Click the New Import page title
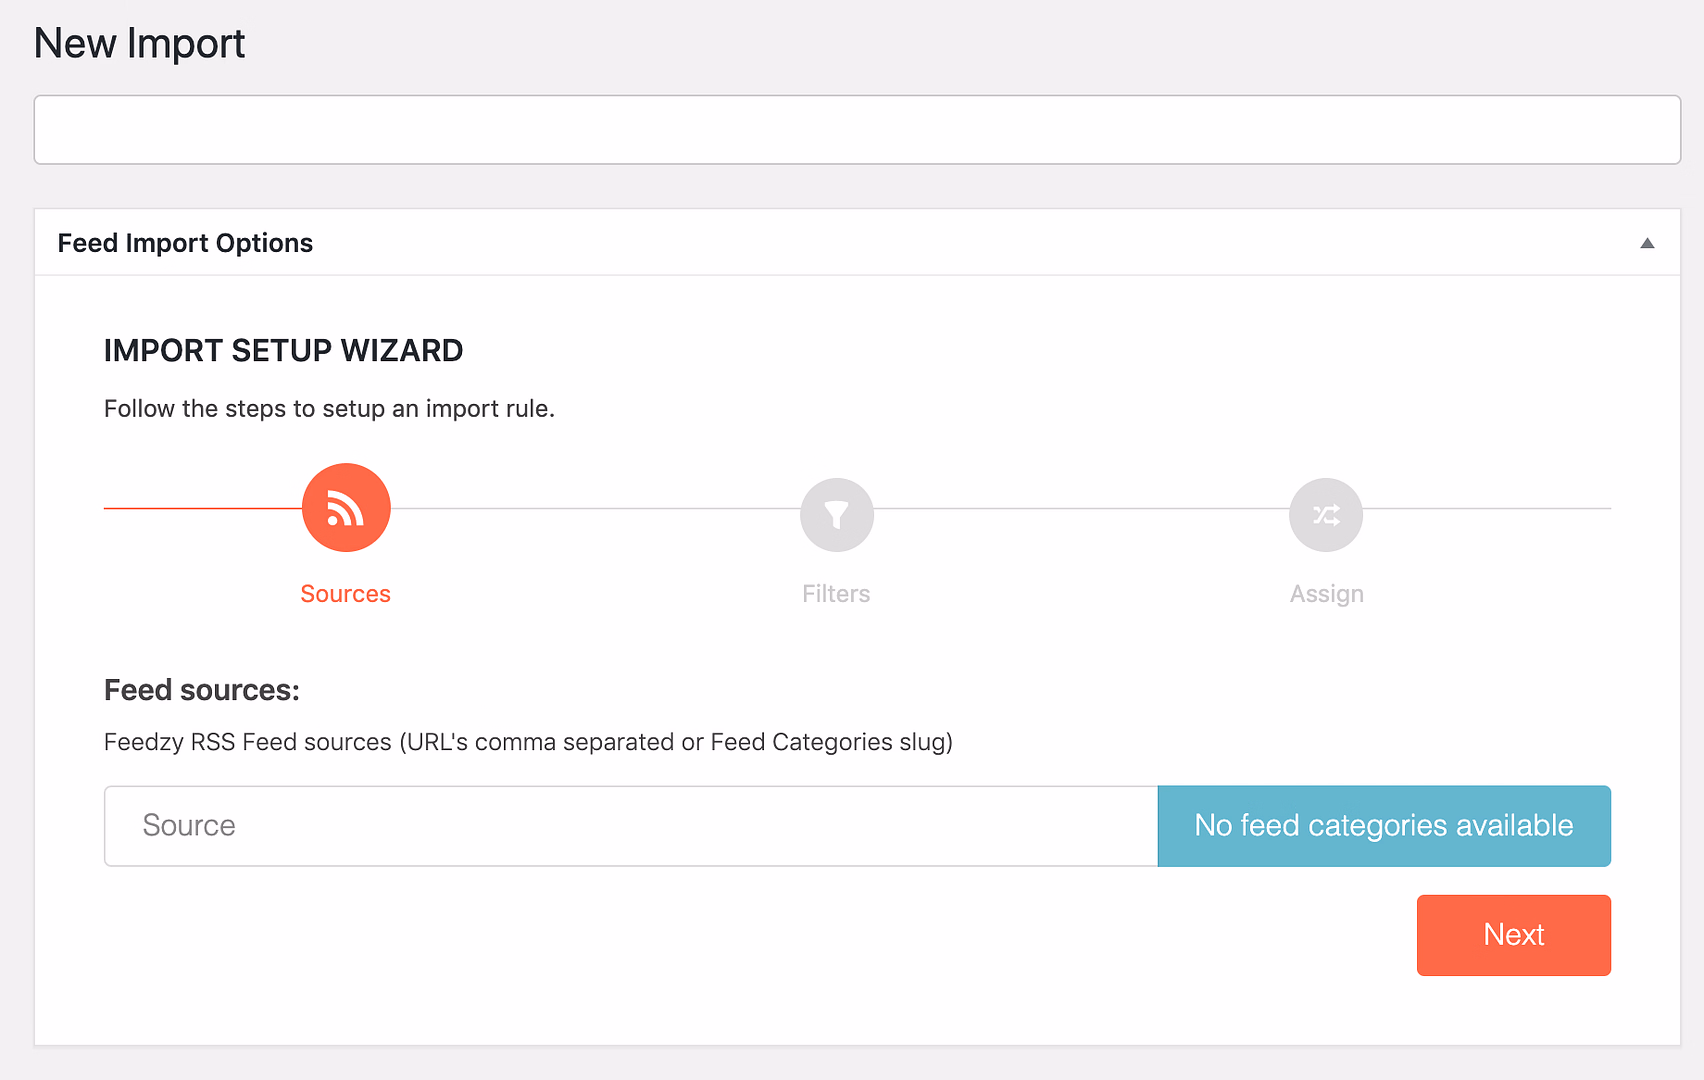 (x=139, y=43)
